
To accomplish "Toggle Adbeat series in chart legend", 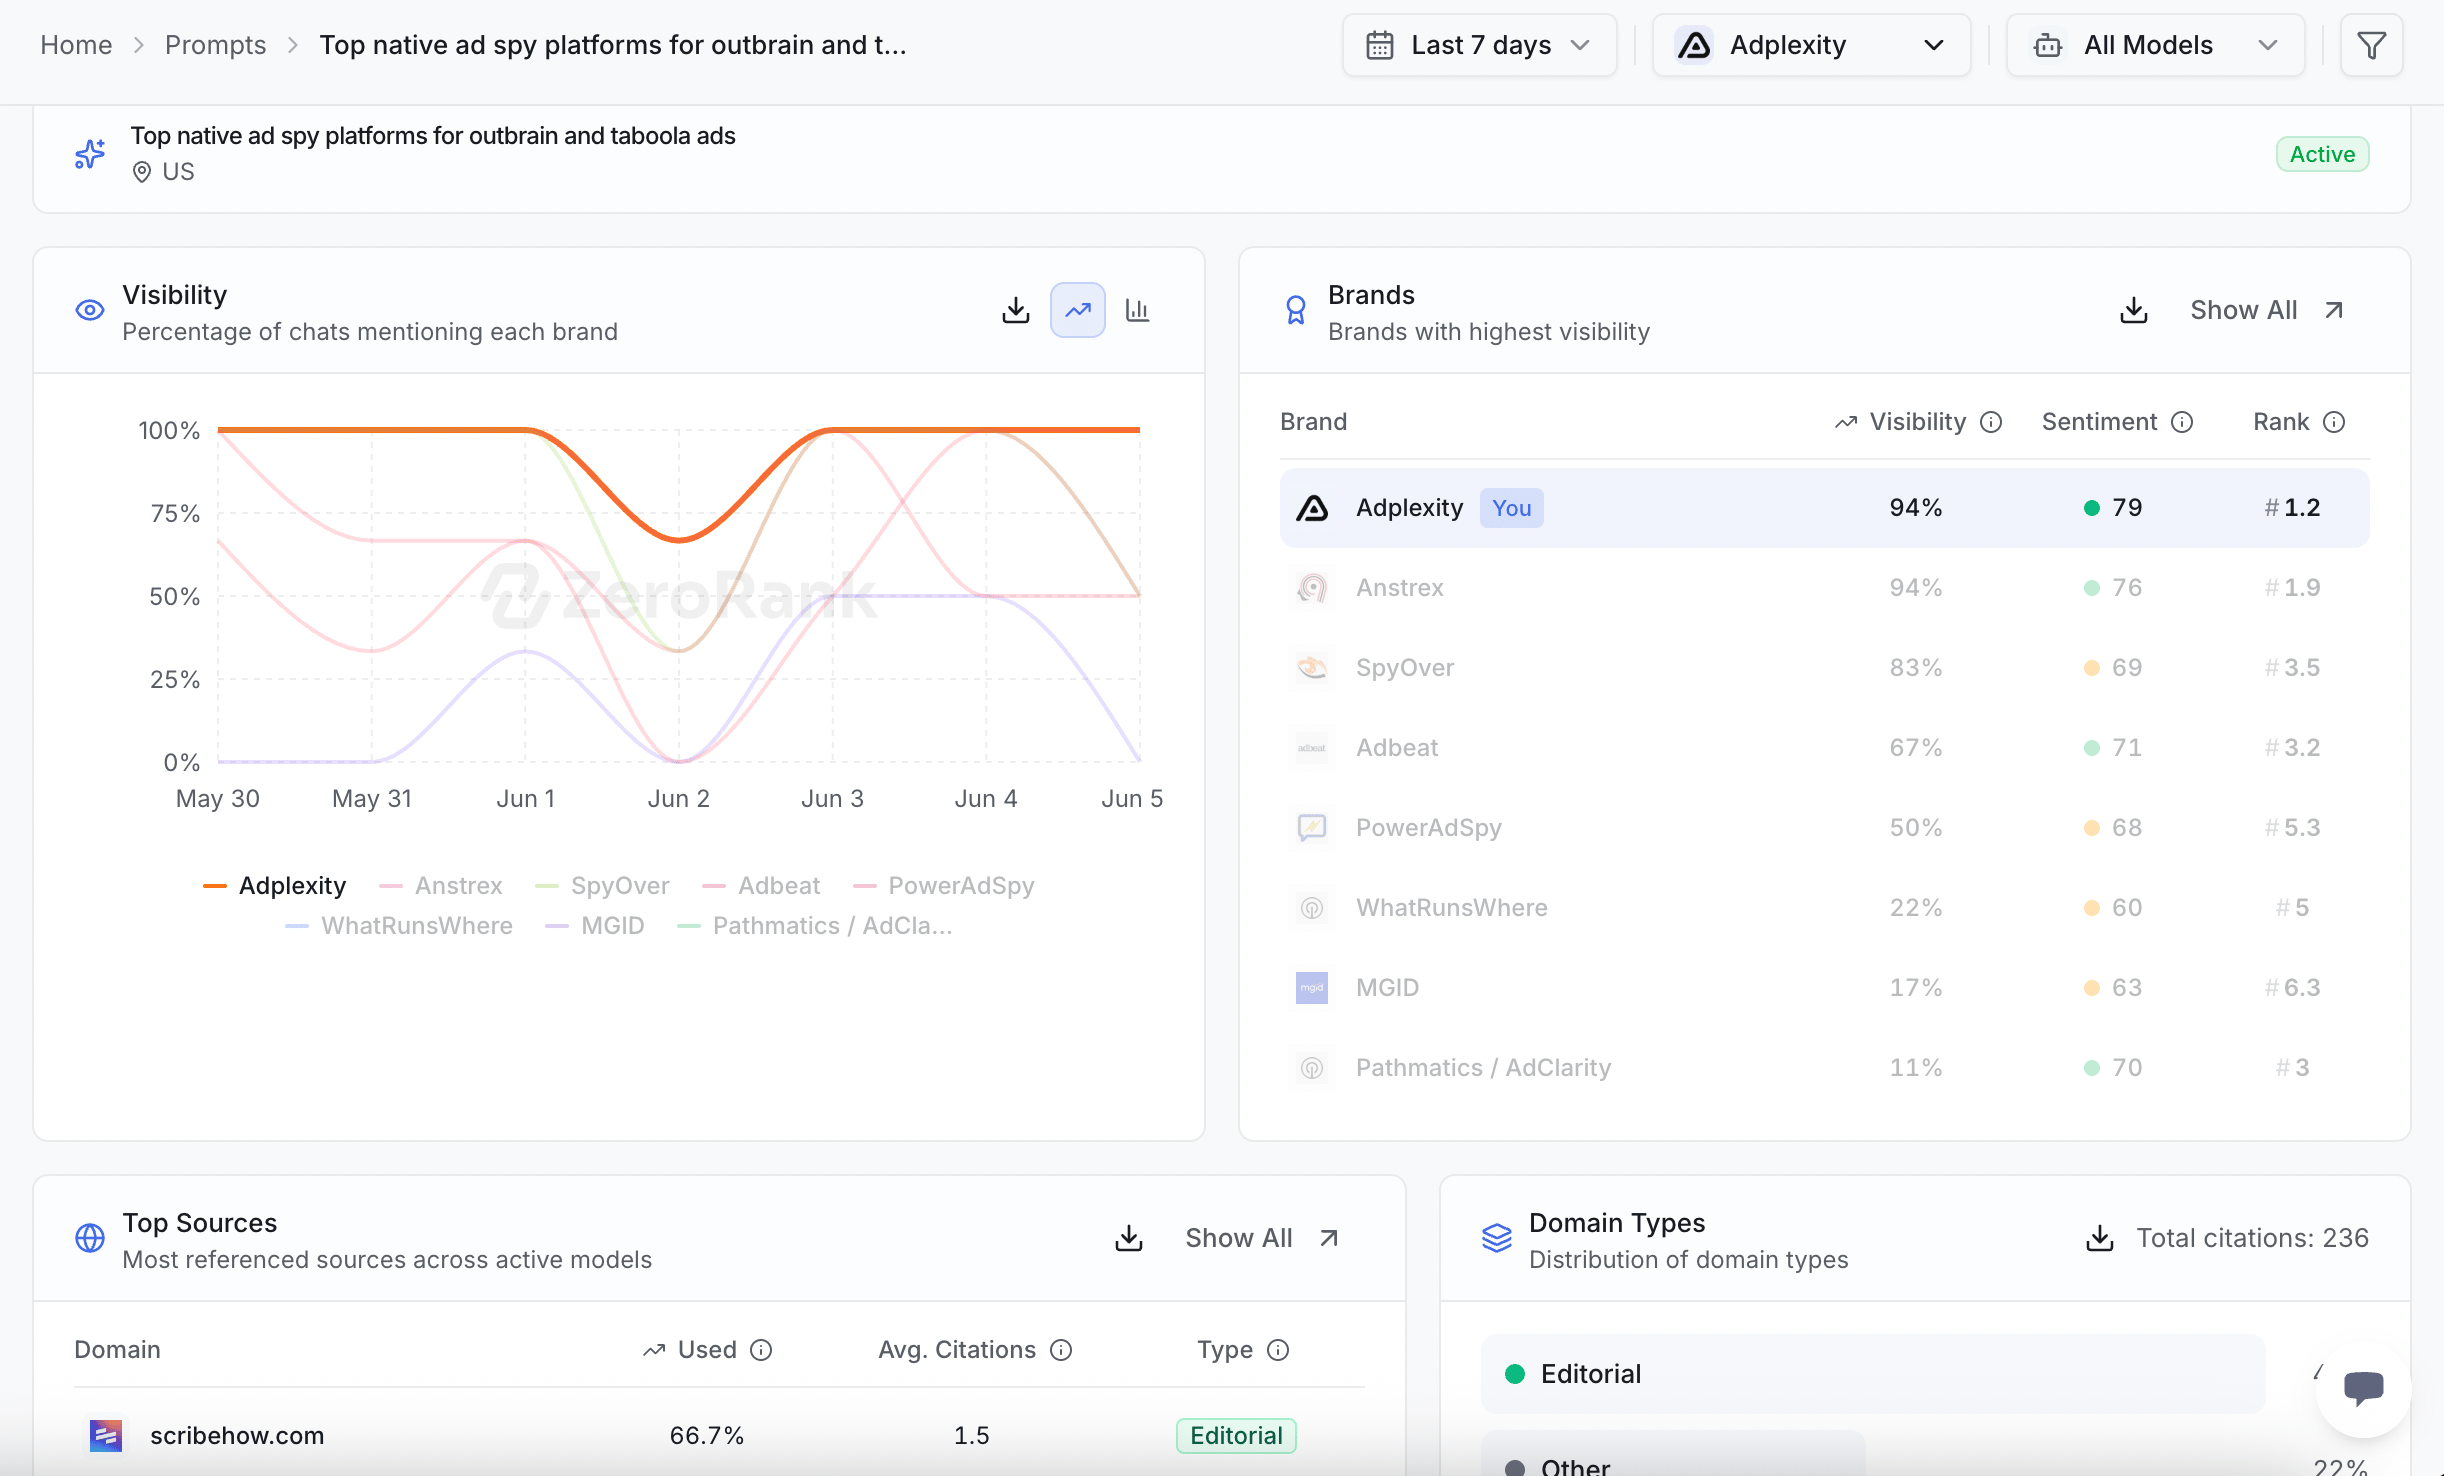I will (761, 886).
